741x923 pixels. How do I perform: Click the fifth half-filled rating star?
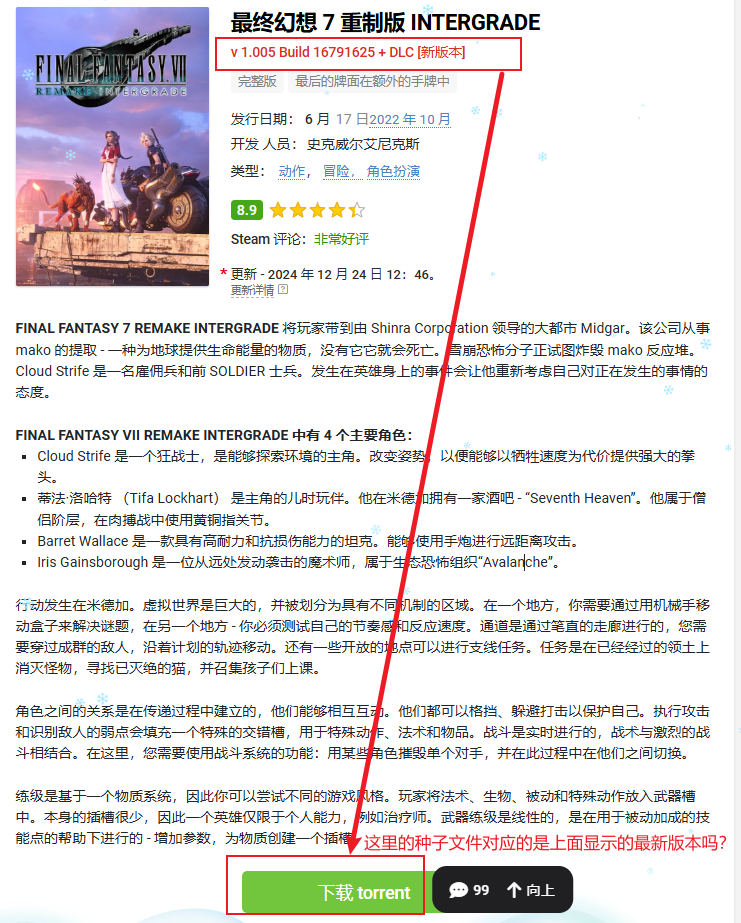pyautogui.click(x=357, y=210)
